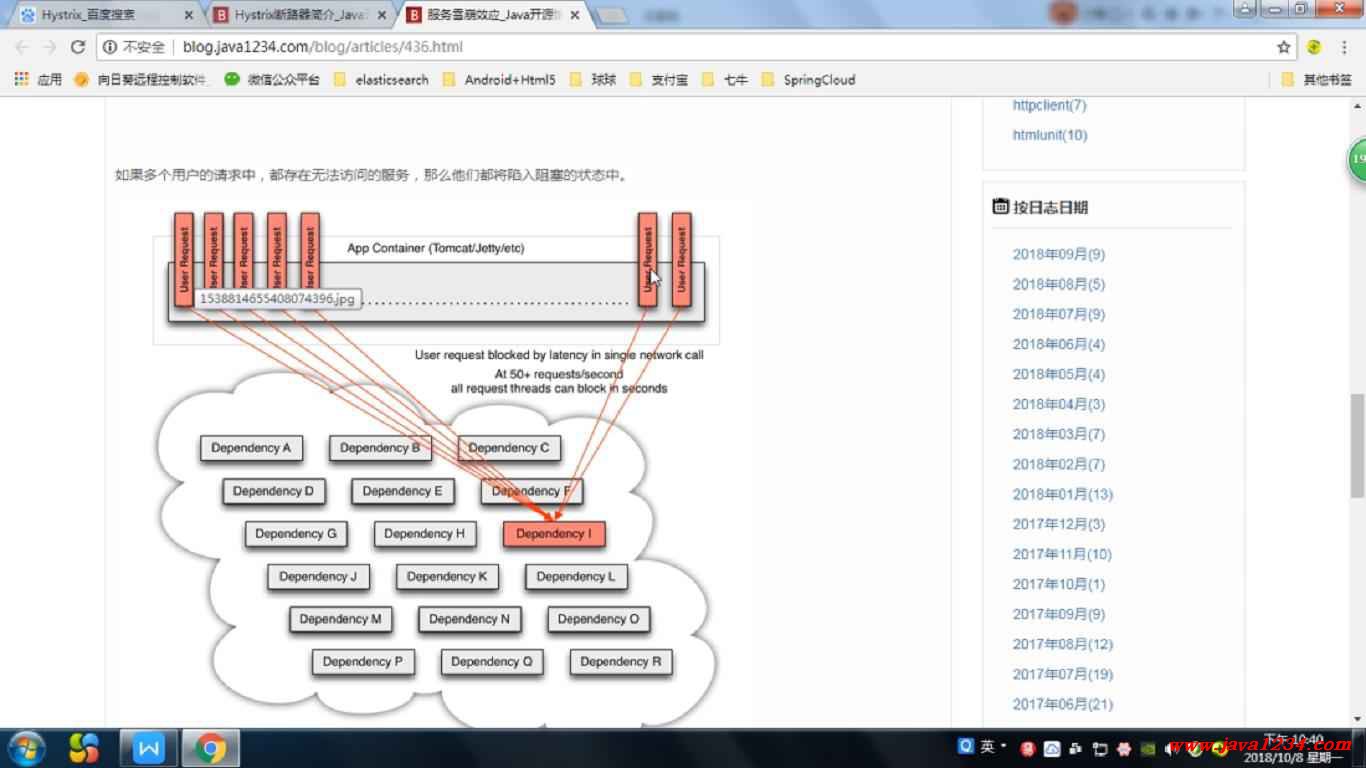Click the green extension icon beside the address bar
This screenshot has height=768, width=1366.
[x=1314, y=47]
